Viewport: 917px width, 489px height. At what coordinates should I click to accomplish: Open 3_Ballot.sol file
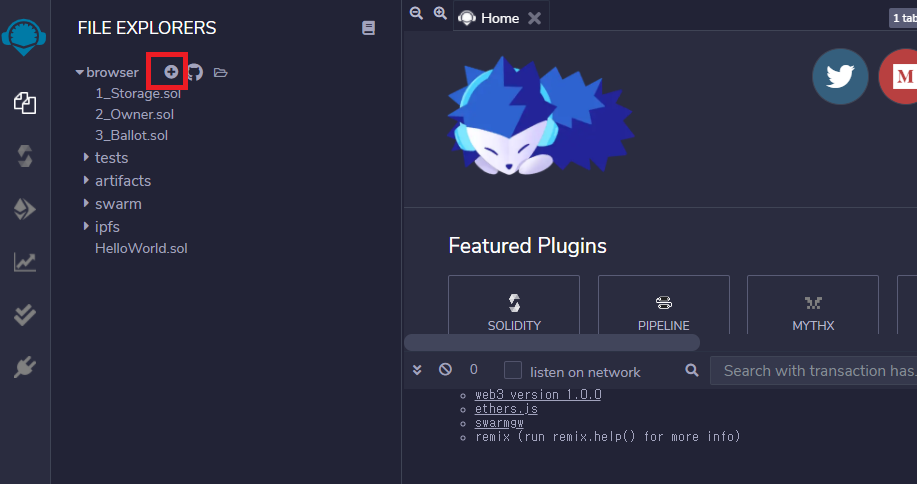pyautogui.click(x=132, y=136)
